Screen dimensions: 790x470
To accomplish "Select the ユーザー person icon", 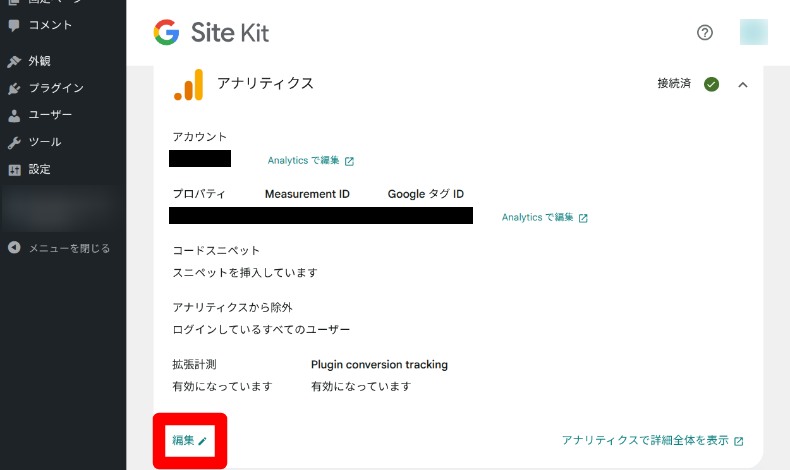I will [14, 115].
